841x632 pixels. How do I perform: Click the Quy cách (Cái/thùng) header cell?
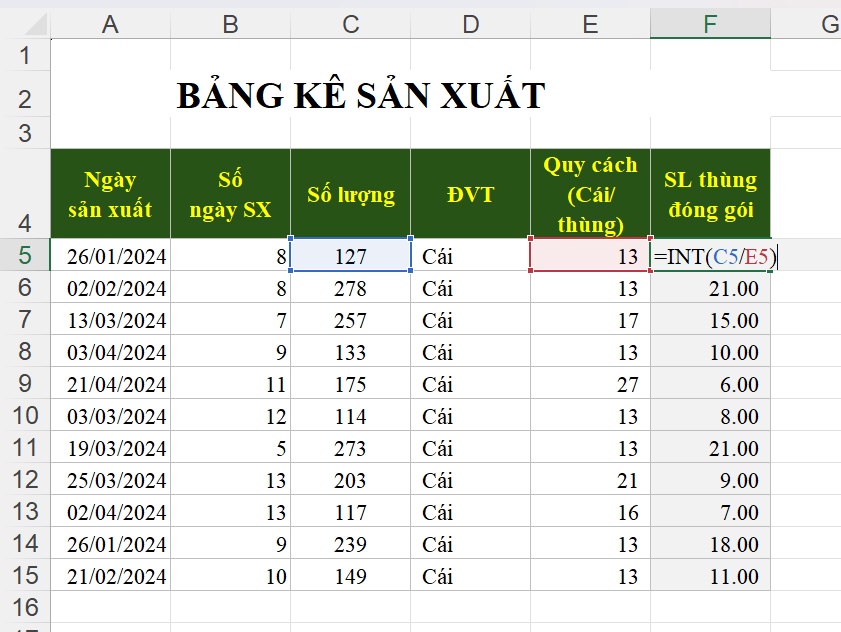pos(591,194)
